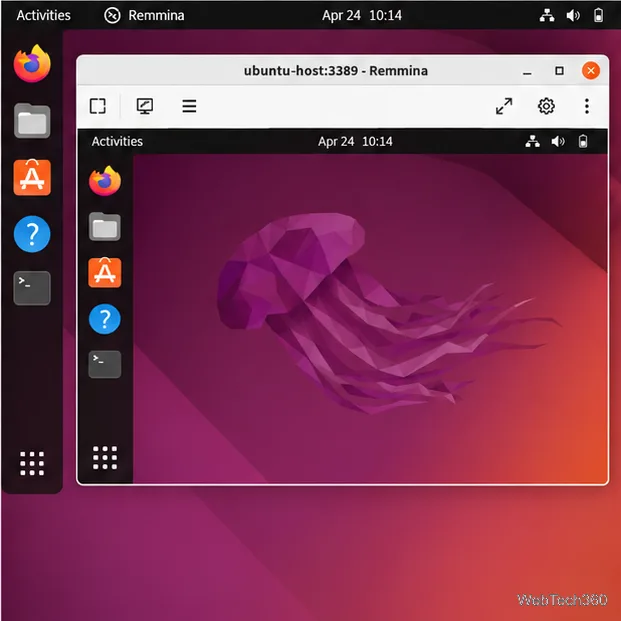Screen dimensions: 621x621
Task: Maximize the Remmina window
Action: (559, 71)
